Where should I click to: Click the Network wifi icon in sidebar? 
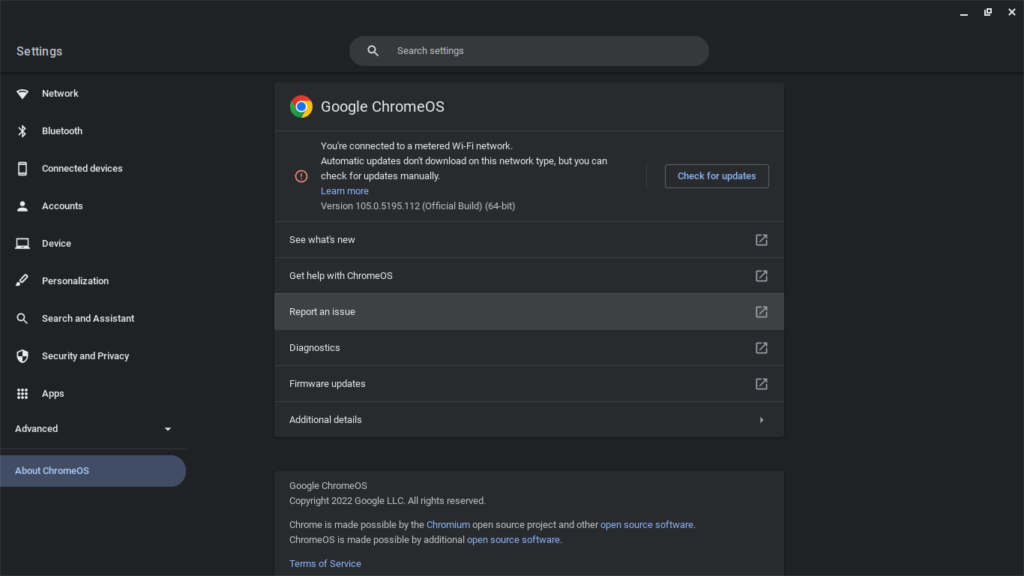[22, 94]
